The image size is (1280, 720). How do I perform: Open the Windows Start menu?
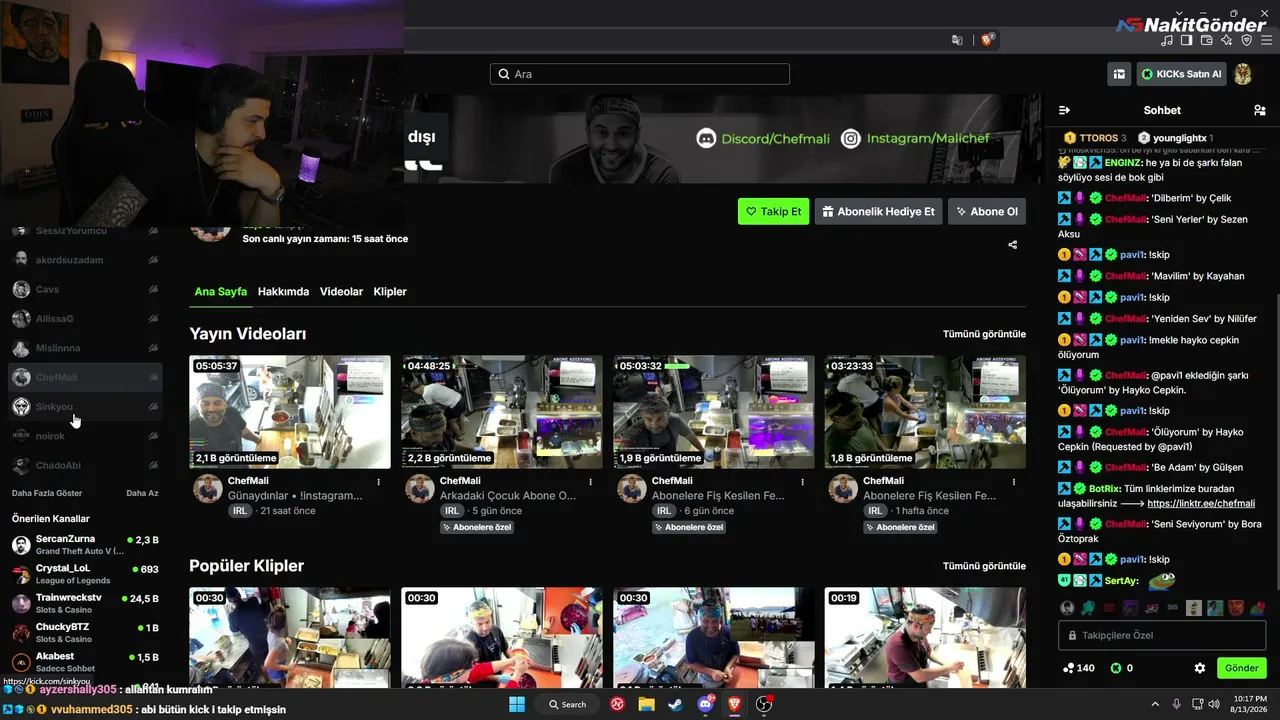517,704
